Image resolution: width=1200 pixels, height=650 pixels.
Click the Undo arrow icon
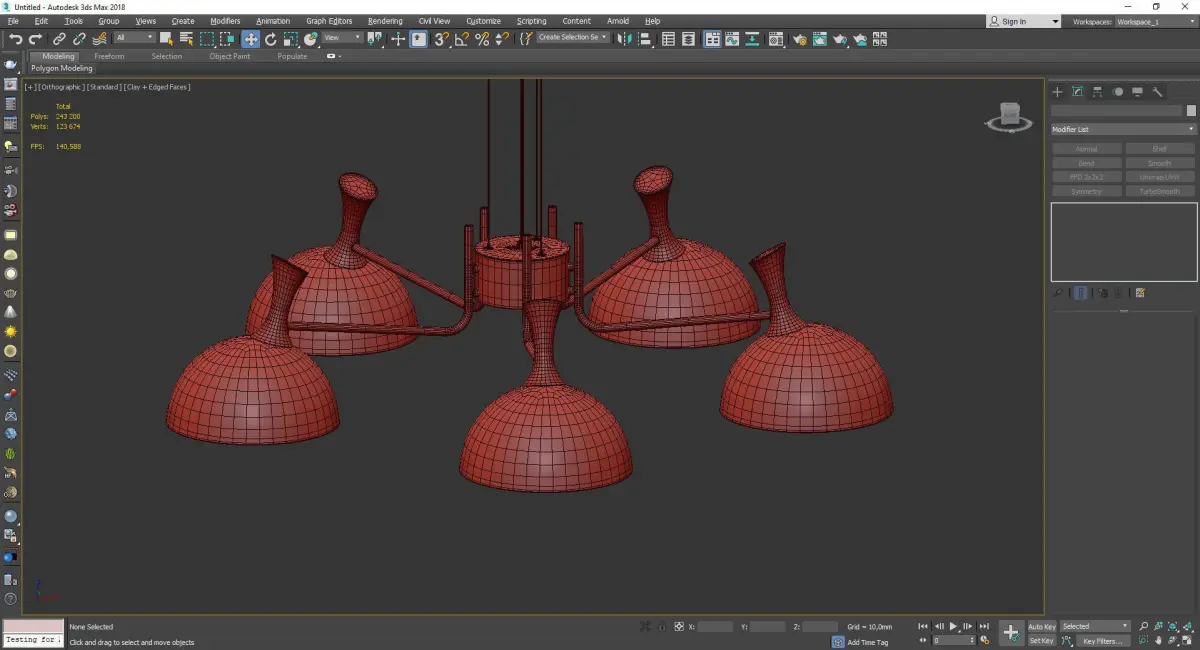click(x=16, y=39)
